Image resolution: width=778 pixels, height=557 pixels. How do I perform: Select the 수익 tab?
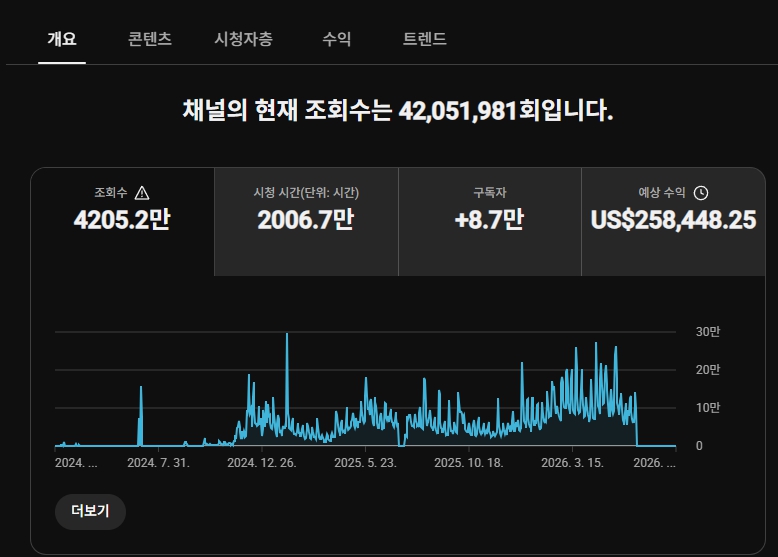pos(337,39)
